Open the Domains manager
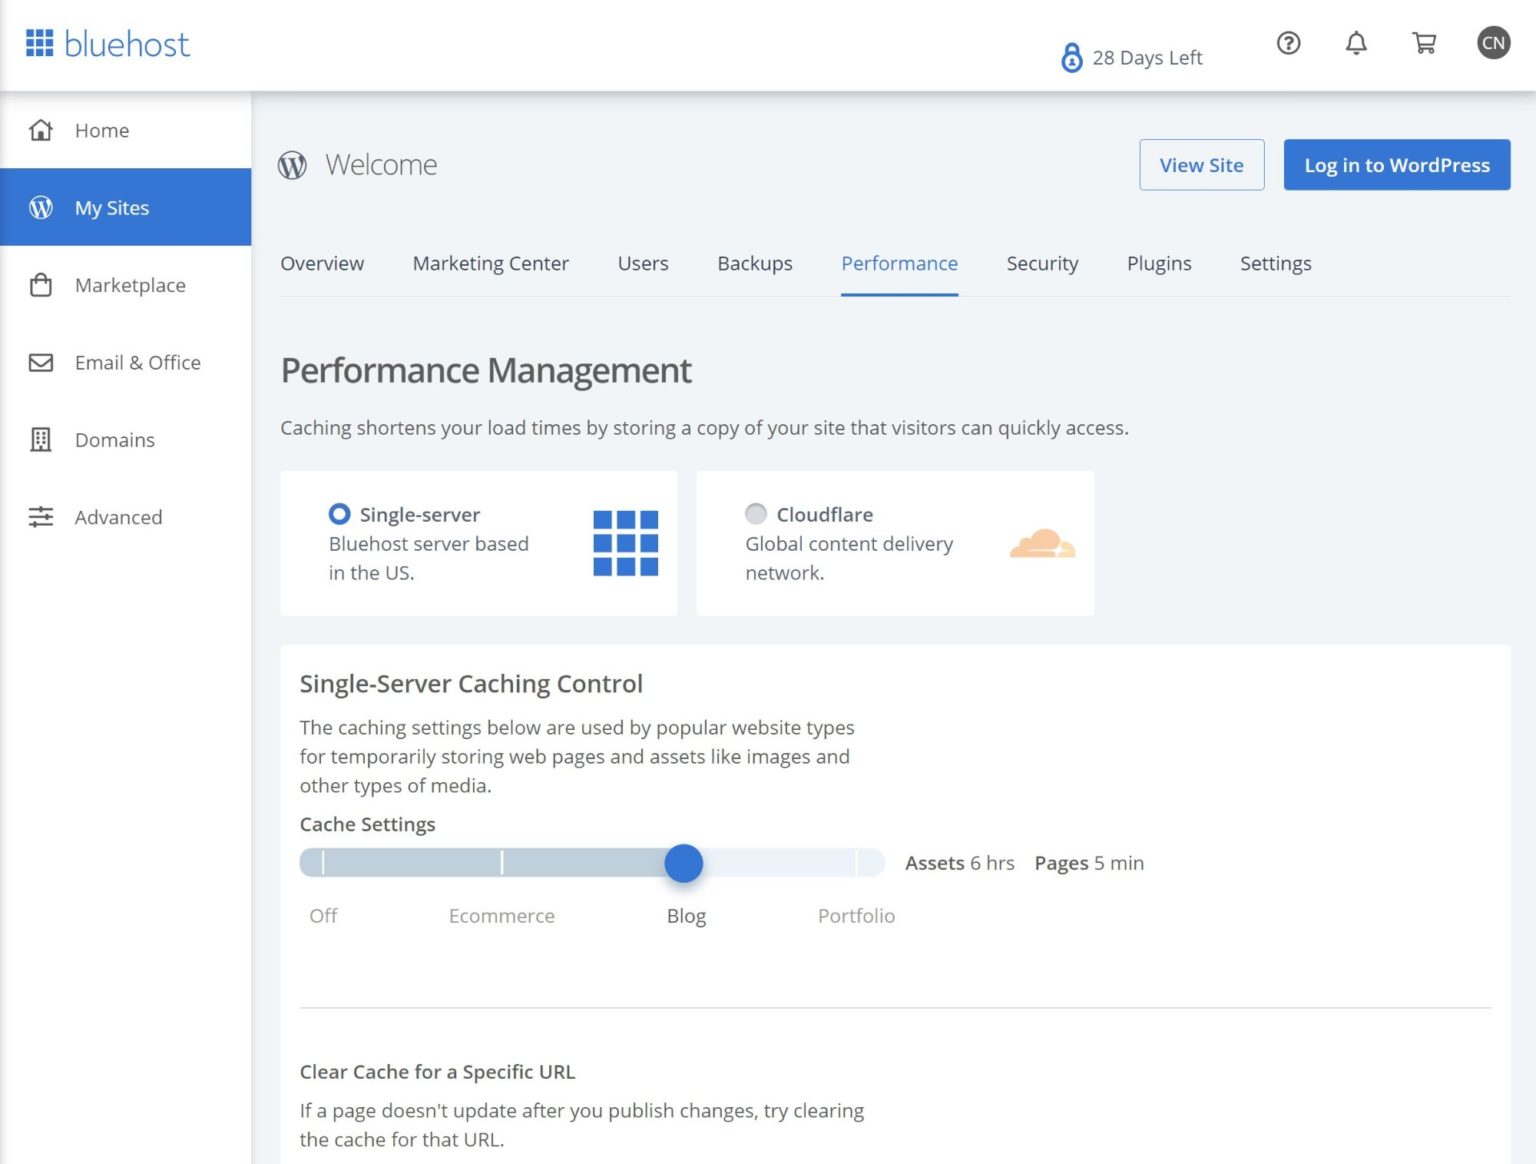 (x=114, y=440)
